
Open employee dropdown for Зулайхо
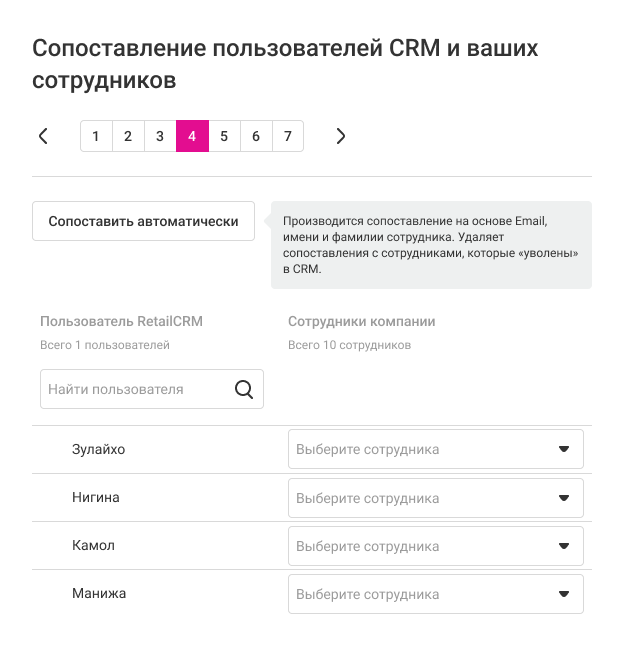tap(420, 450)
